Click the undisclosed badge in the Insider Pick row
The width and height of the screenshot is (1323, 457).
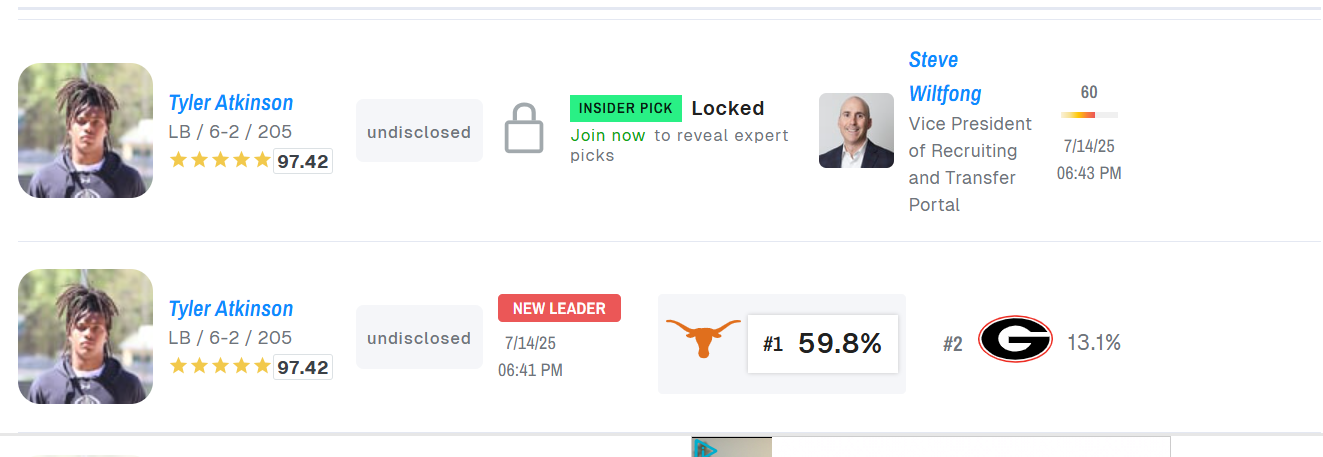[419, 131]
